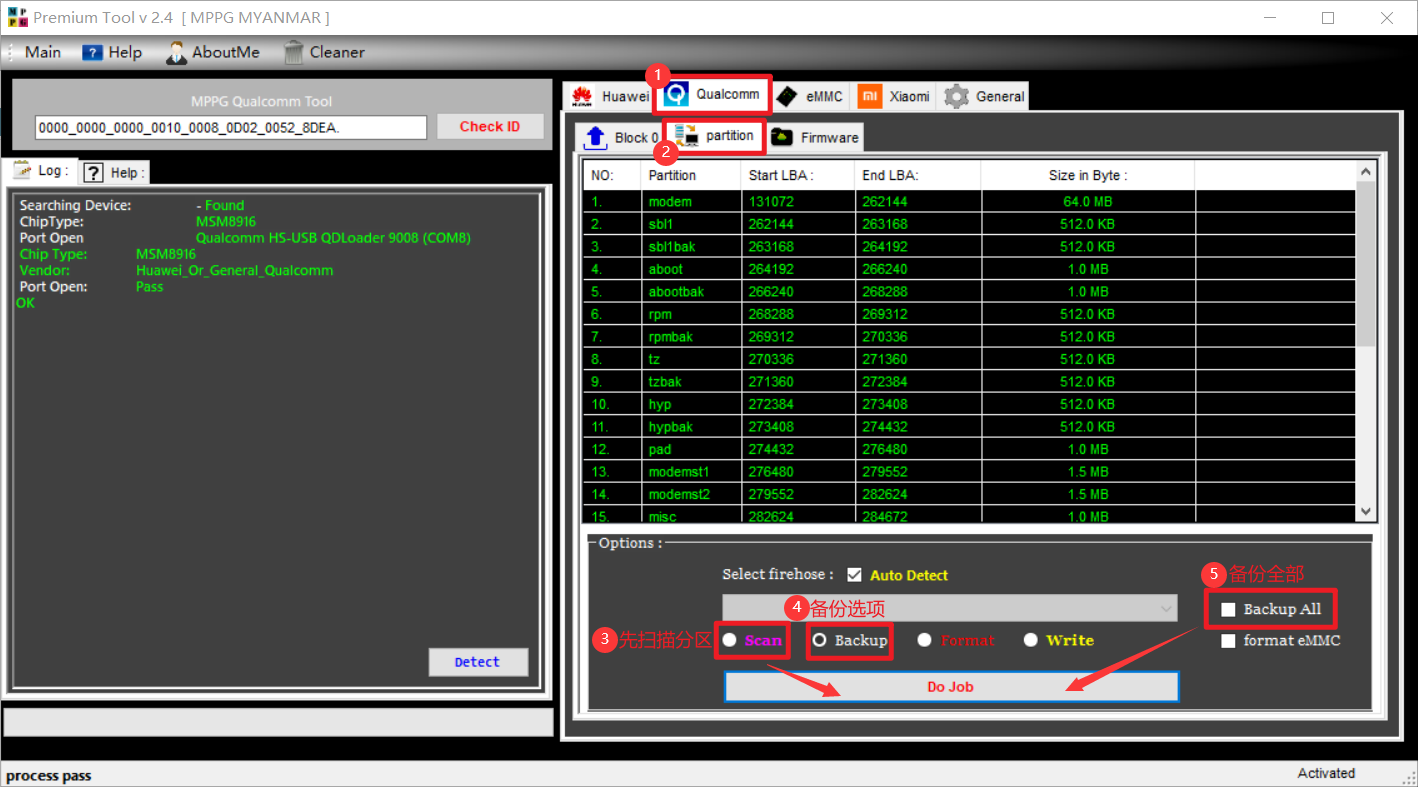Select the abootbak partition name
Image resolution: width=1418 pixels, height=787 pixels.
[676, 292]
